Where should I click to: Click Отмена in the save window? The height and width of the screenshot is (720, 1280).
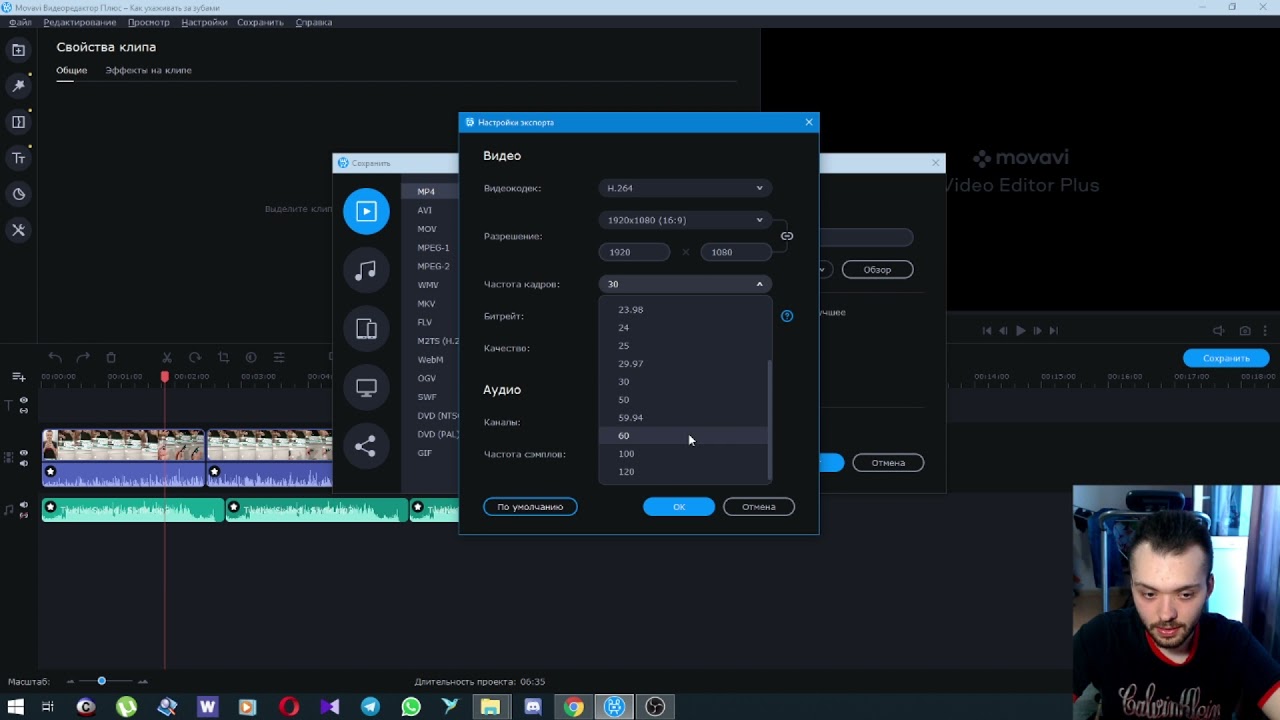point(888,463)
